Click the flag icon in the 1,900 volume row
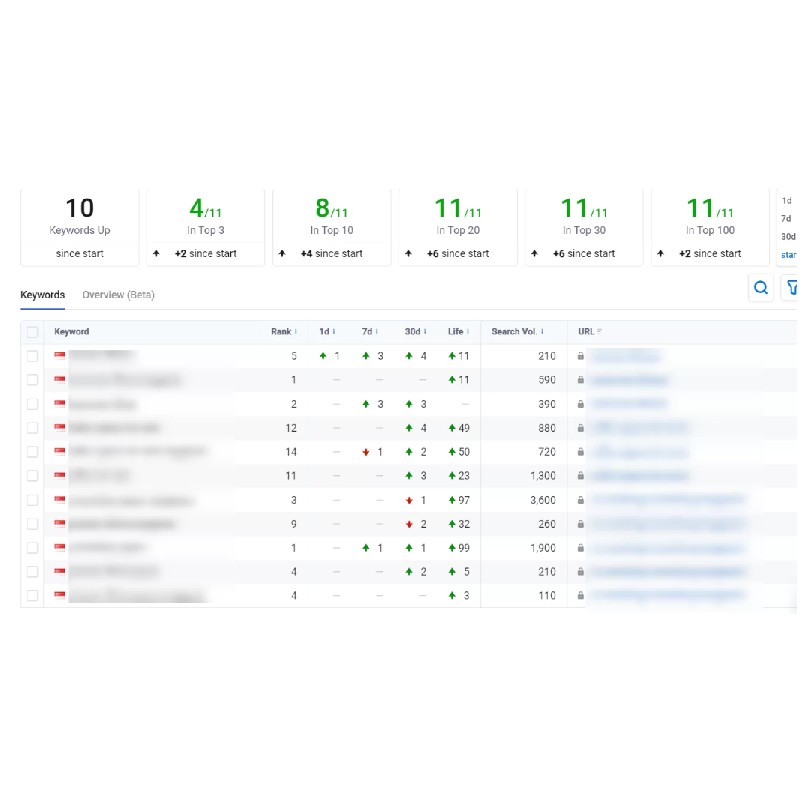Screen dimensions: 800x800 60,548
